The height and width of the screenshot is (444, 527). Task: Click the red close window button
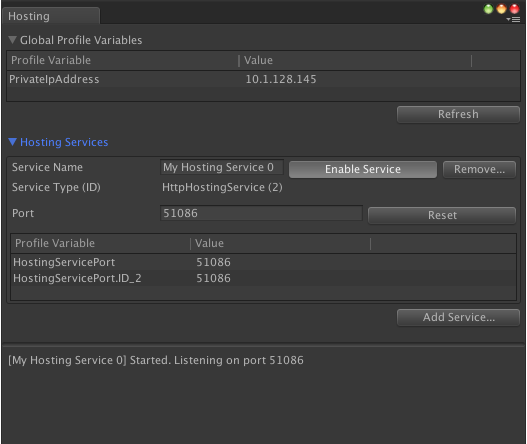[x=514, y=9]
